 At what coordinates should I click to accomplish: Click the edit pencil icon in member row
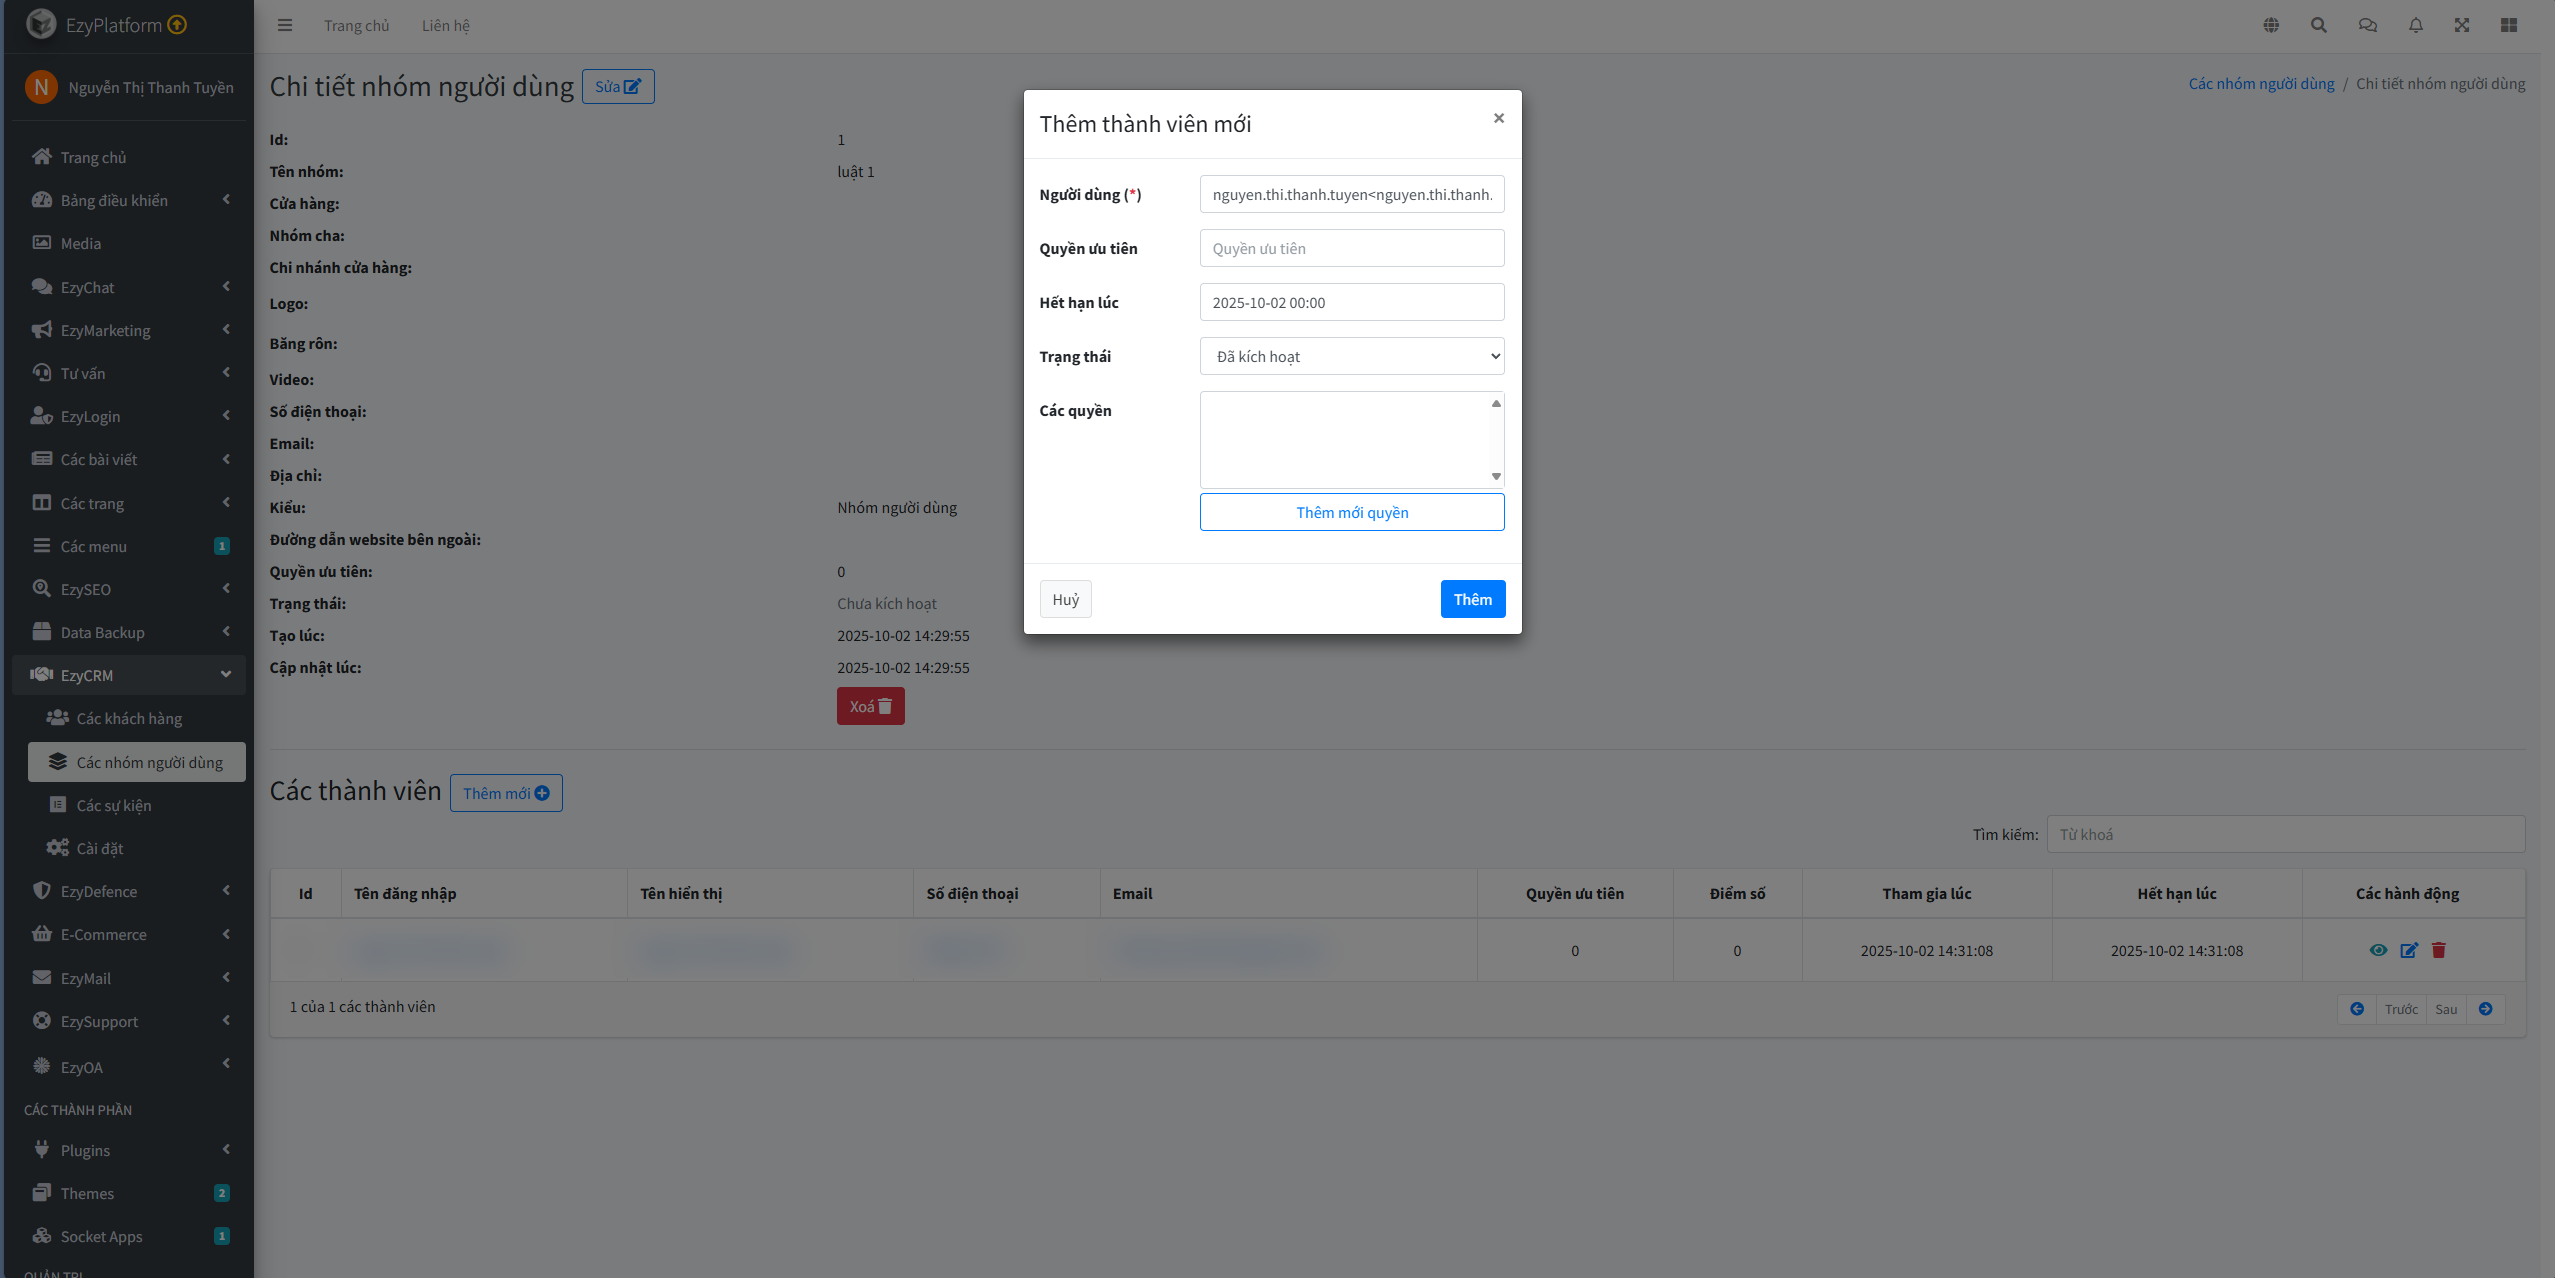2409,950
